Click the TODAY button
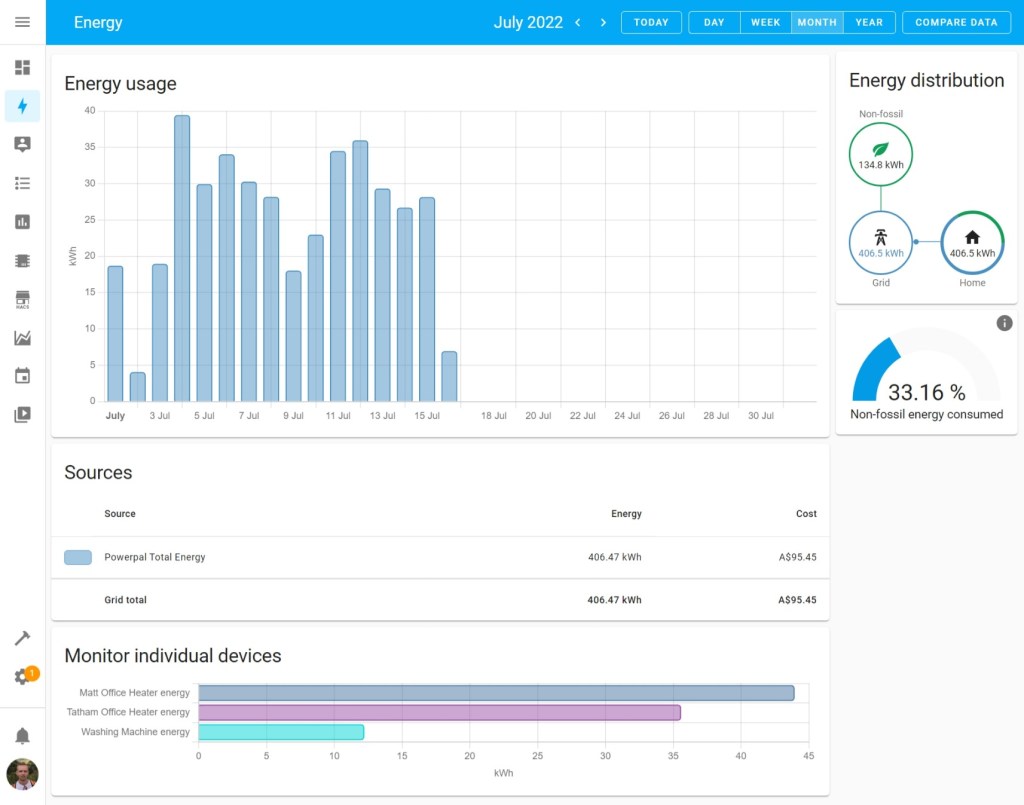 click(x=651, y=21)
